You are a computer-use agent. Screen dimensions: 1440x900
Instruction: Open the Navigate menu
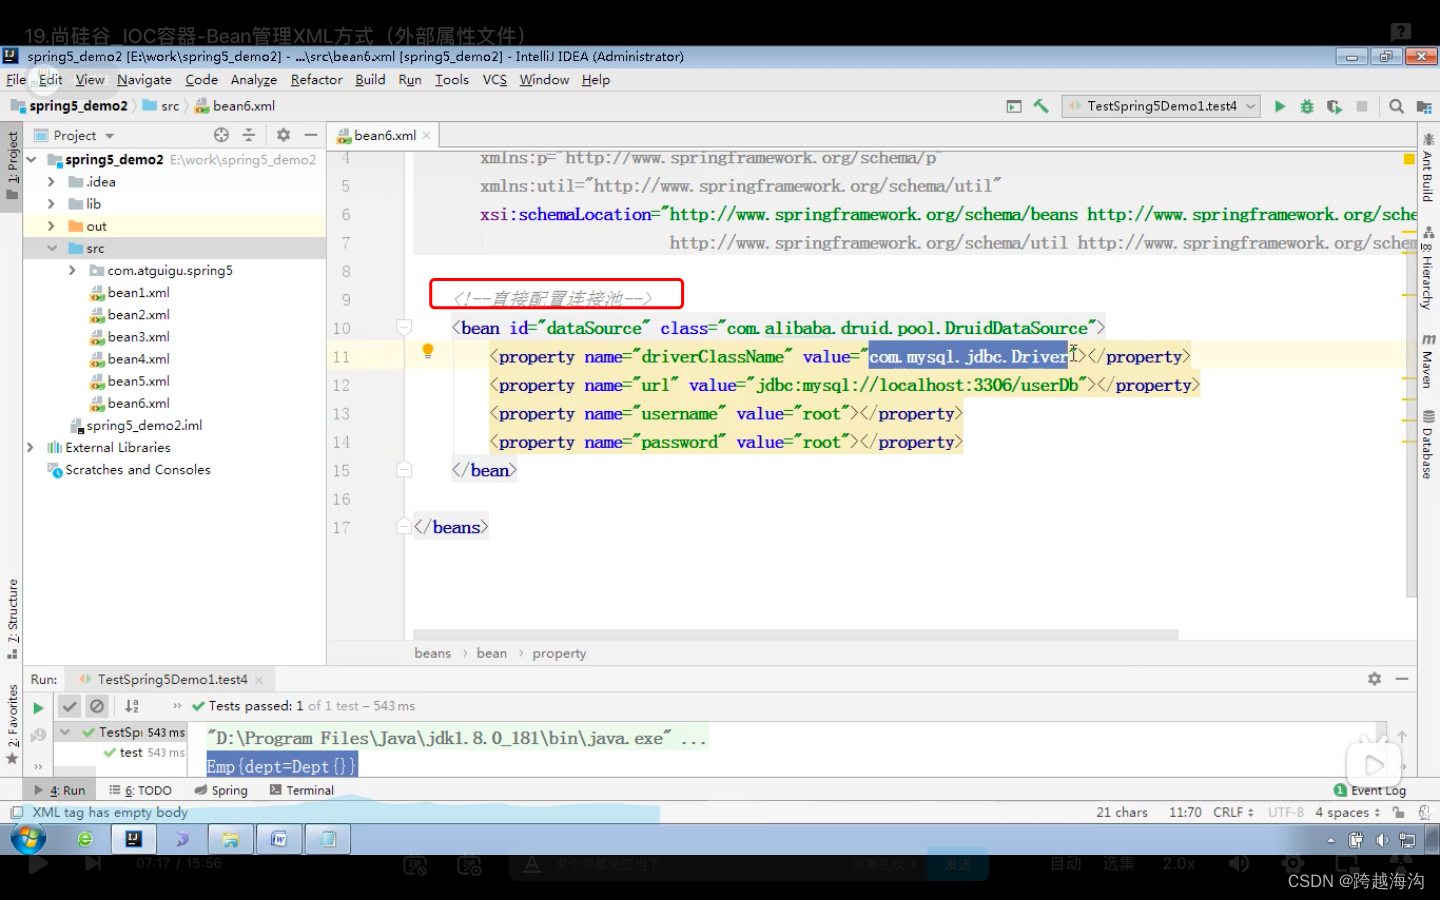pos(144,80)
